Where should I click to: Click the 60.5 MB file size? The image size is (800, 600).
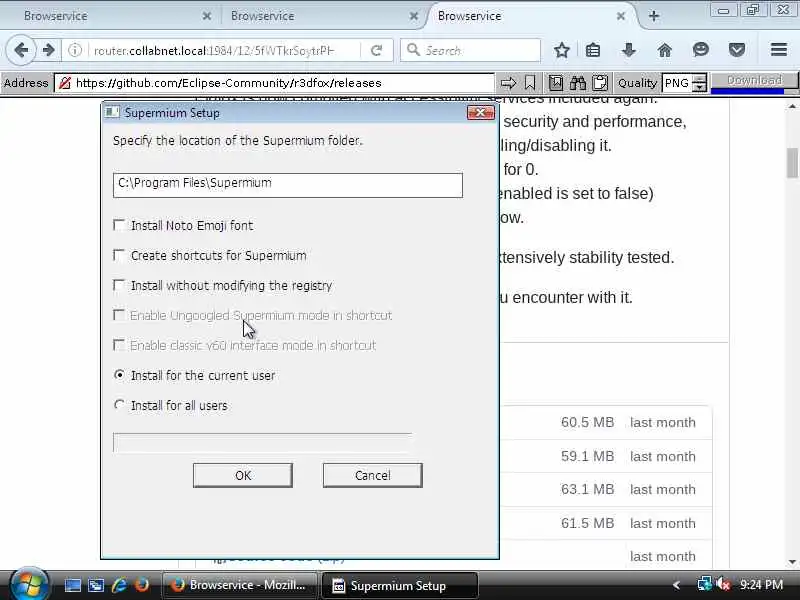coord(587,422)
